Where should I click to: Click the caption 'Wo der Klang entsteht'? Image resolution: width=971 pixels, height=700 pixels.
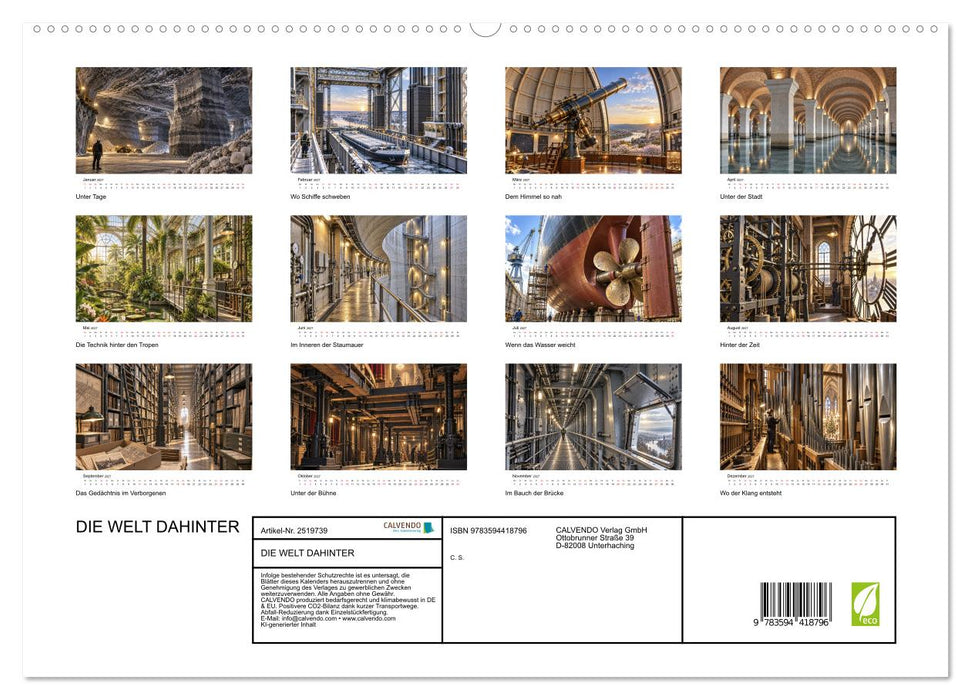pos(751,493)
